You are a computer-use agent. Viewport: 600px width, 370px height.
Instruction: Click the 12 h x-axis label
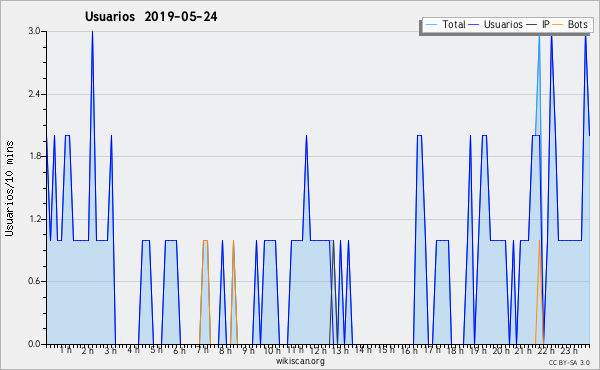(x=318, y=351)
